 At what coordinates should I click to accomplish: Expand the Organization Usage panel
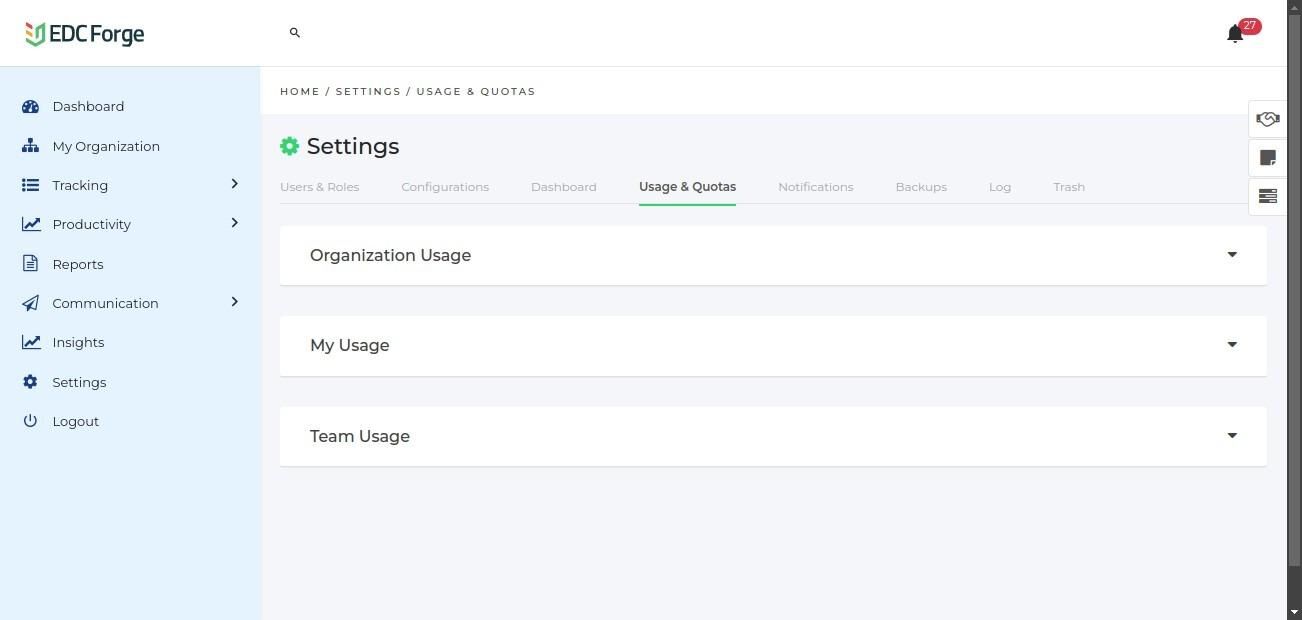(x=1232, y=255)
